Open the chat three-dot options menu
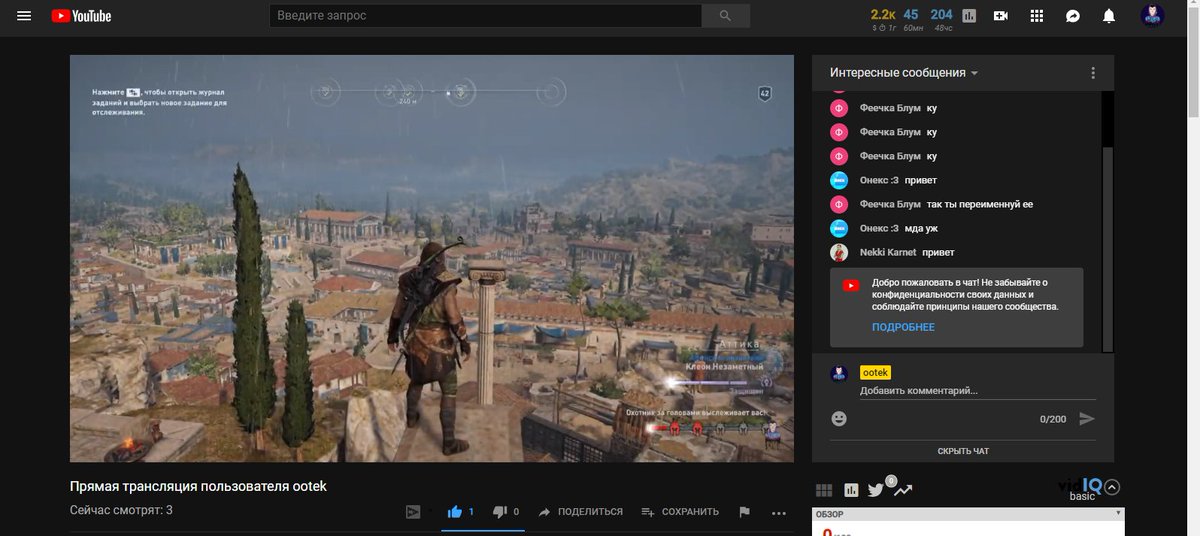This screenshot has height=536, width=1200. click(1093, 73)
